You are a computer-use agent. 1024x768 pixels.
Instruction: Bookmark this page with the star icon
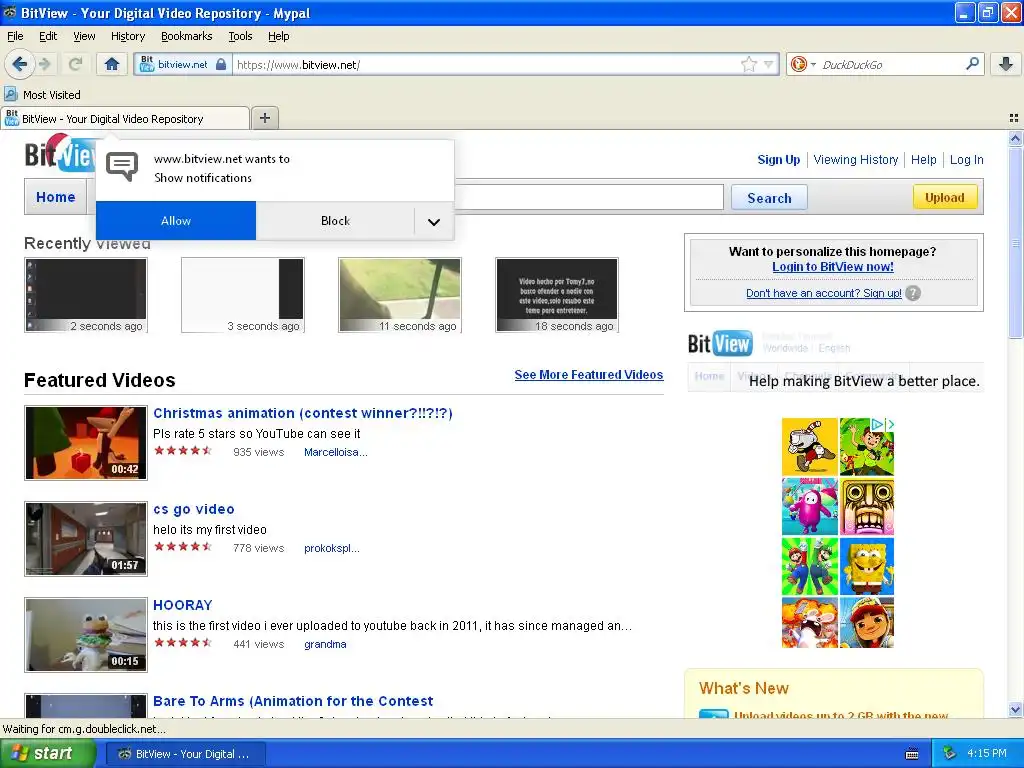click(748, 64)
